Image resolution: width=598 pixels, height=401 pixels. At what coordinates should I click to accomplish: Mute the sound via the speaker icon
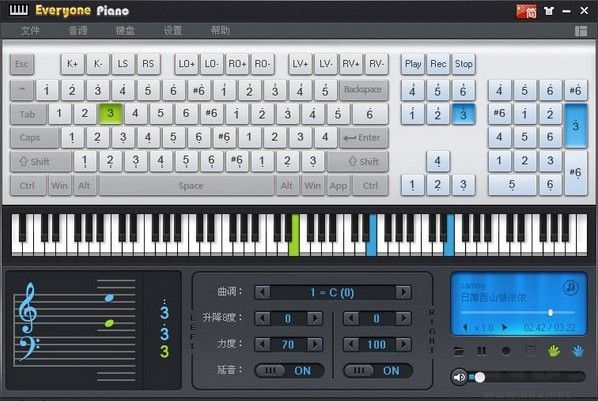[x=460, y=377]
